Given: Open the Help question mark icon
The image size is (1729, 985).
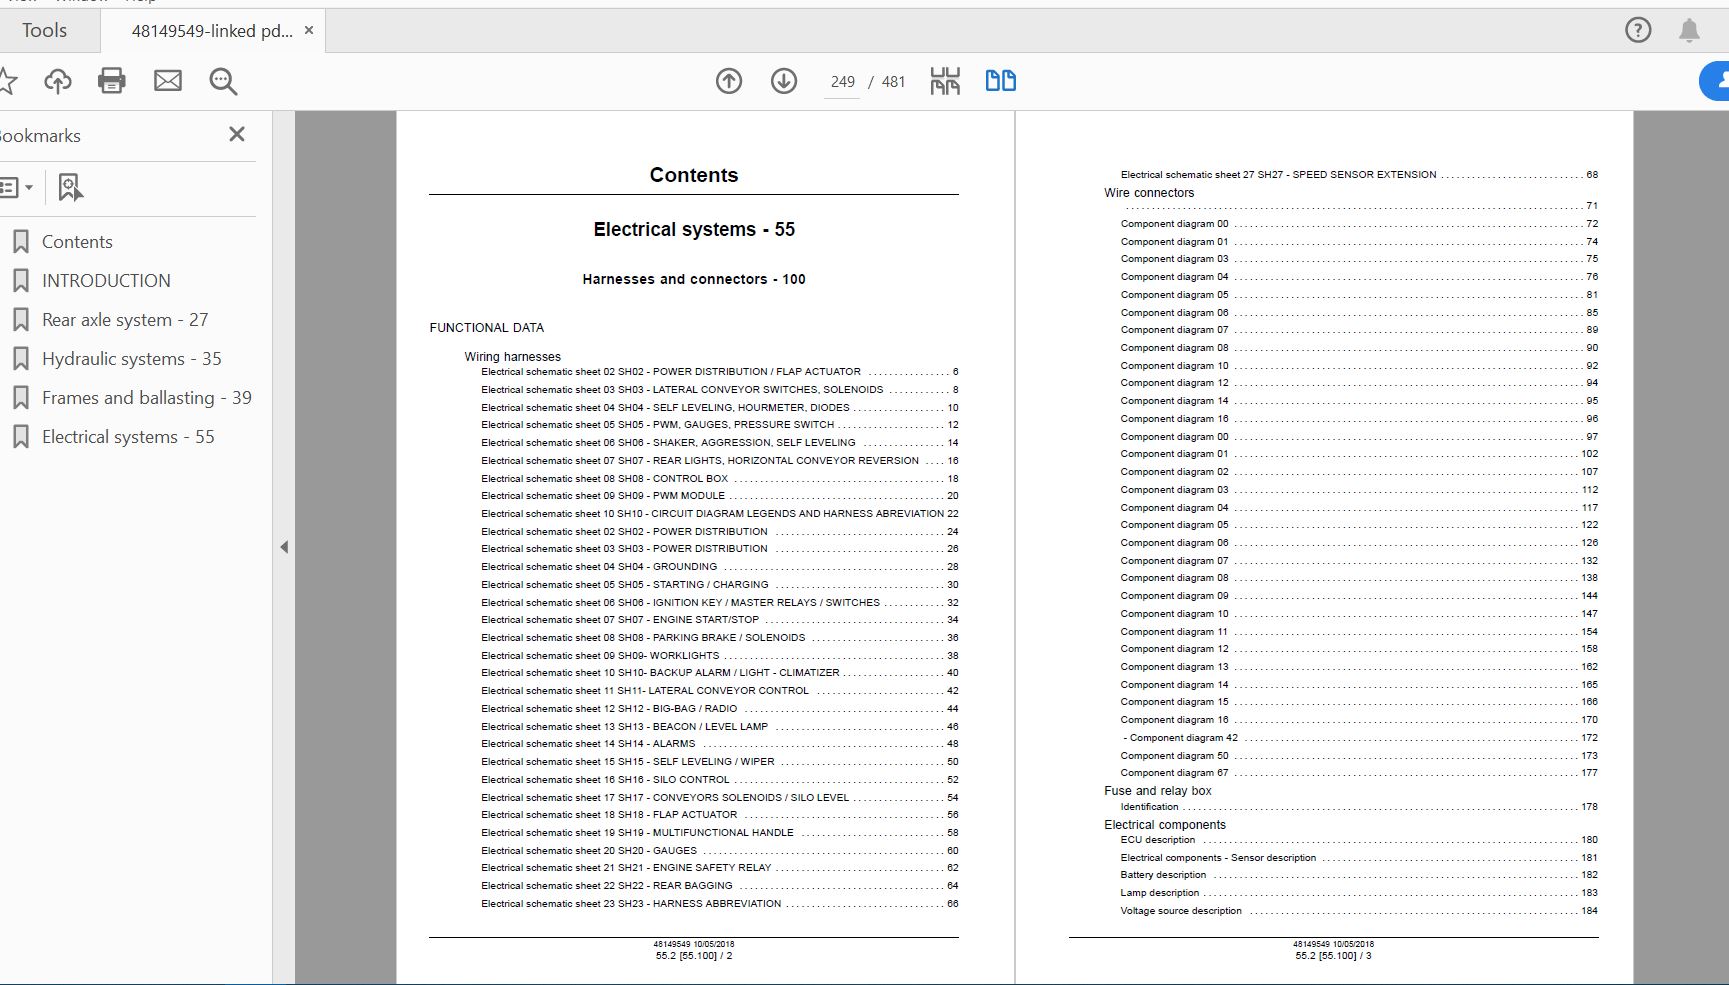Looking at the screenshot, I should pyautogui.click(x=1638, y=30).
